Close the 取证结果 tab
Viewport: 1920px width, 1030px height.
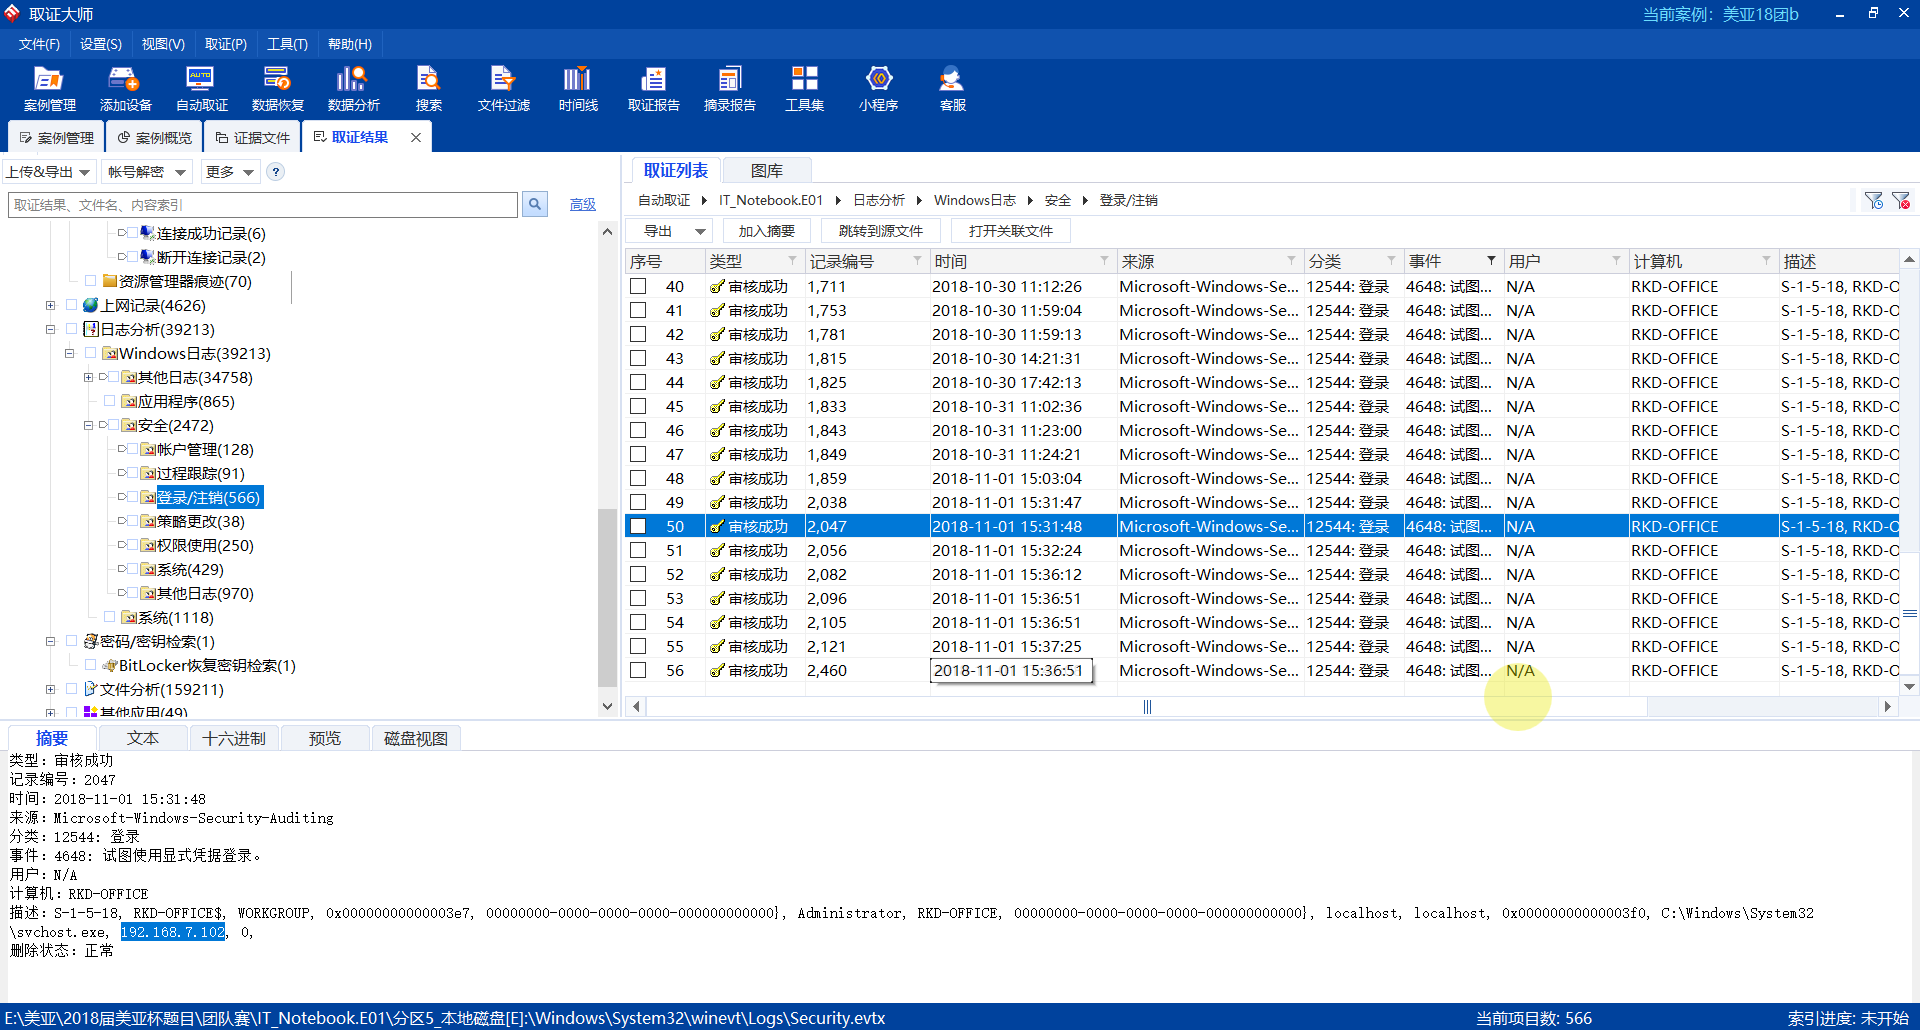416,137
